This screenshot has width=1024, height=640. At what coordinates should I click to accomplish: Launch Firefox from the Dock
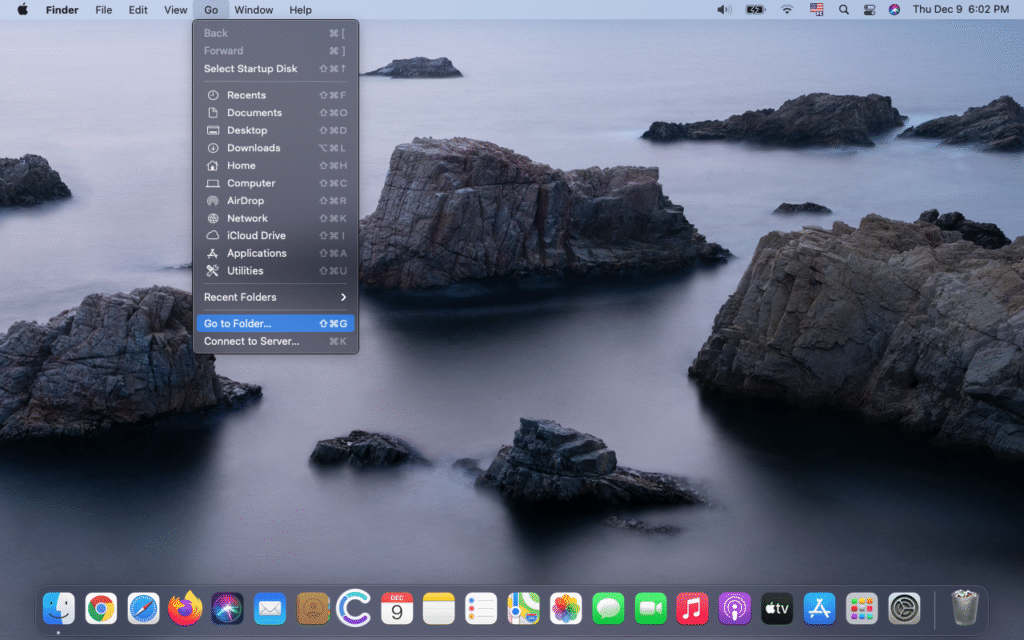pos(185,608)
